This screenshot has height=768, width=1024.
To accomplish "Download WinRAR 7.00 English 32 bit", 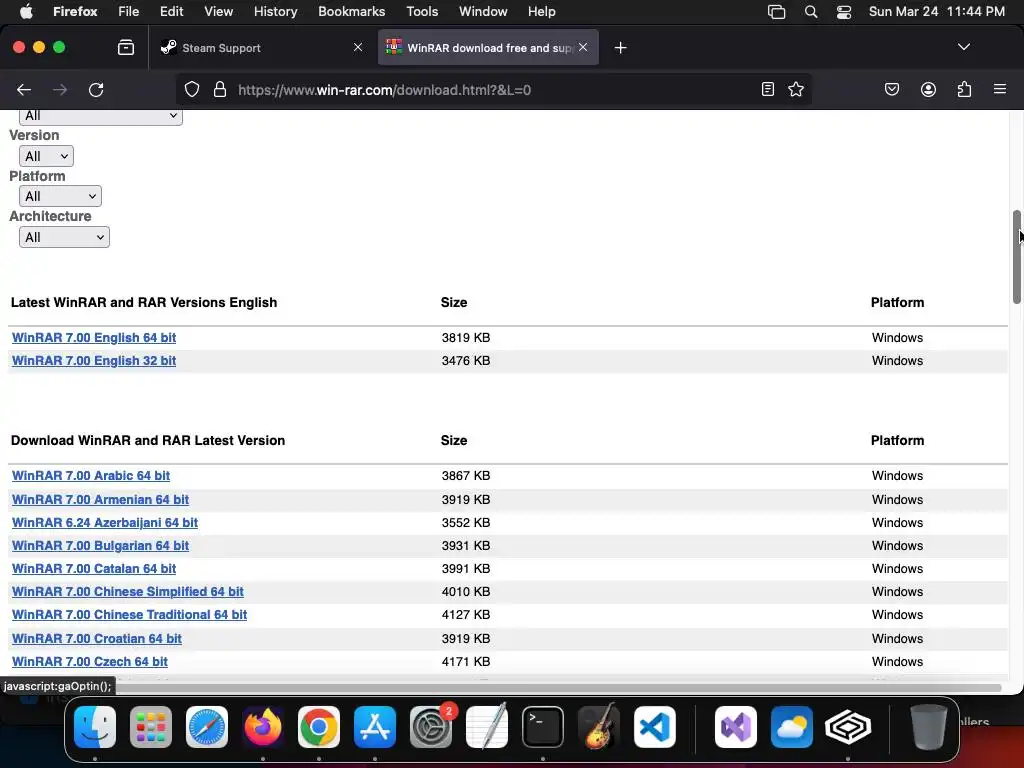I will [x=94, y=360].
